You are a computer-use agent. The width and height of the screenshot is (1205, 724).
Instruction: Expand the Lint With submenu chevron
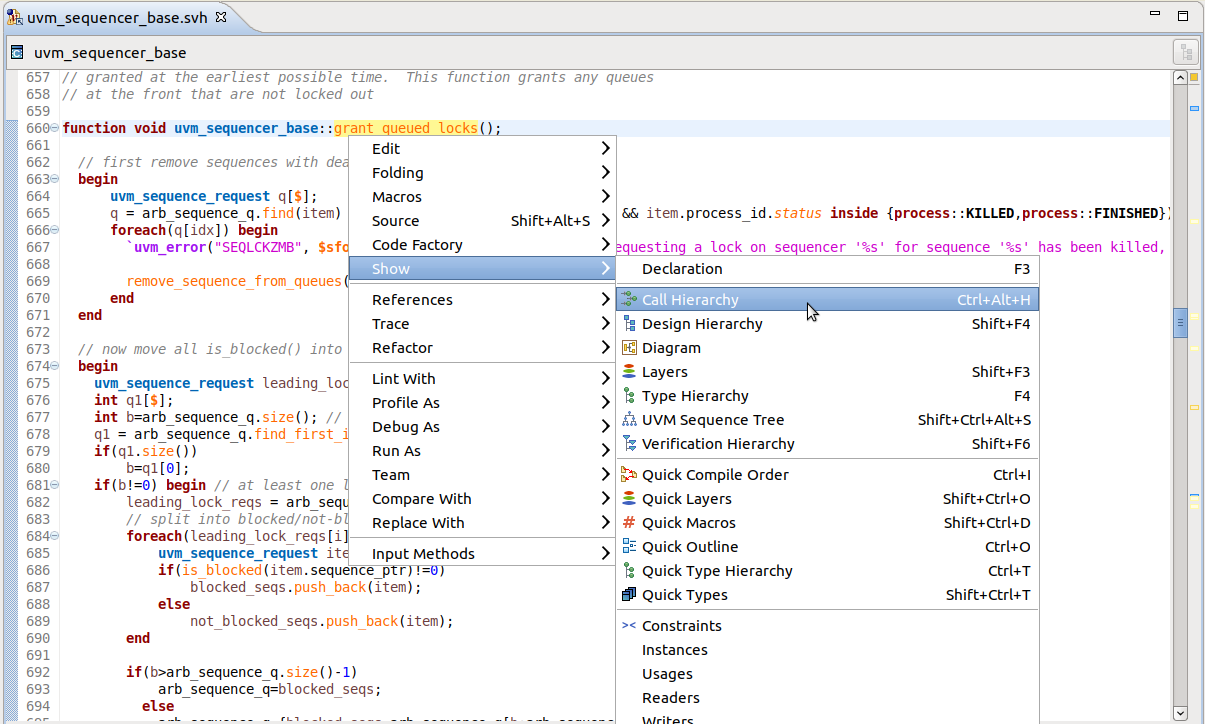(x=606, y=378)
